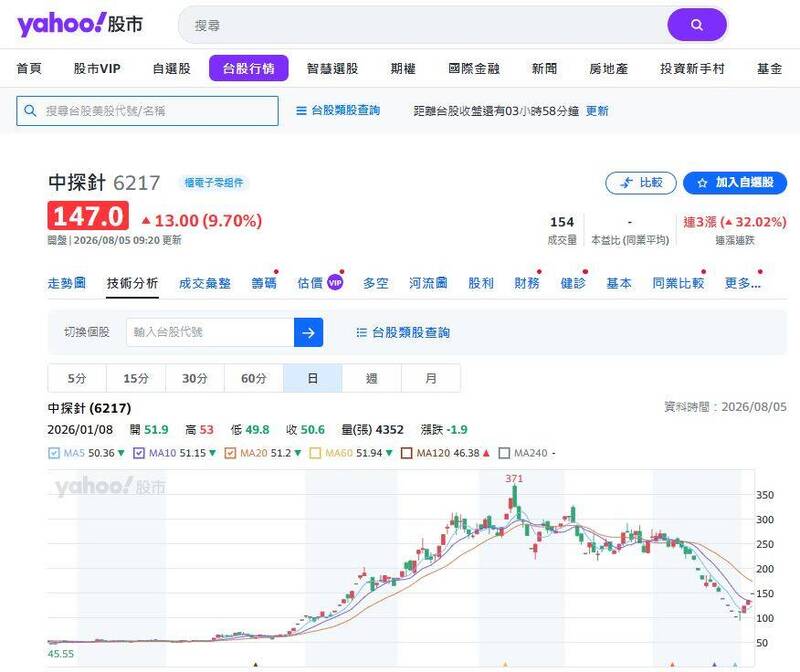Image resolution: width=800 pixels, height=672 pixels.
Task: Open the 股市VIP nav item
Action: tap(97, 68)
